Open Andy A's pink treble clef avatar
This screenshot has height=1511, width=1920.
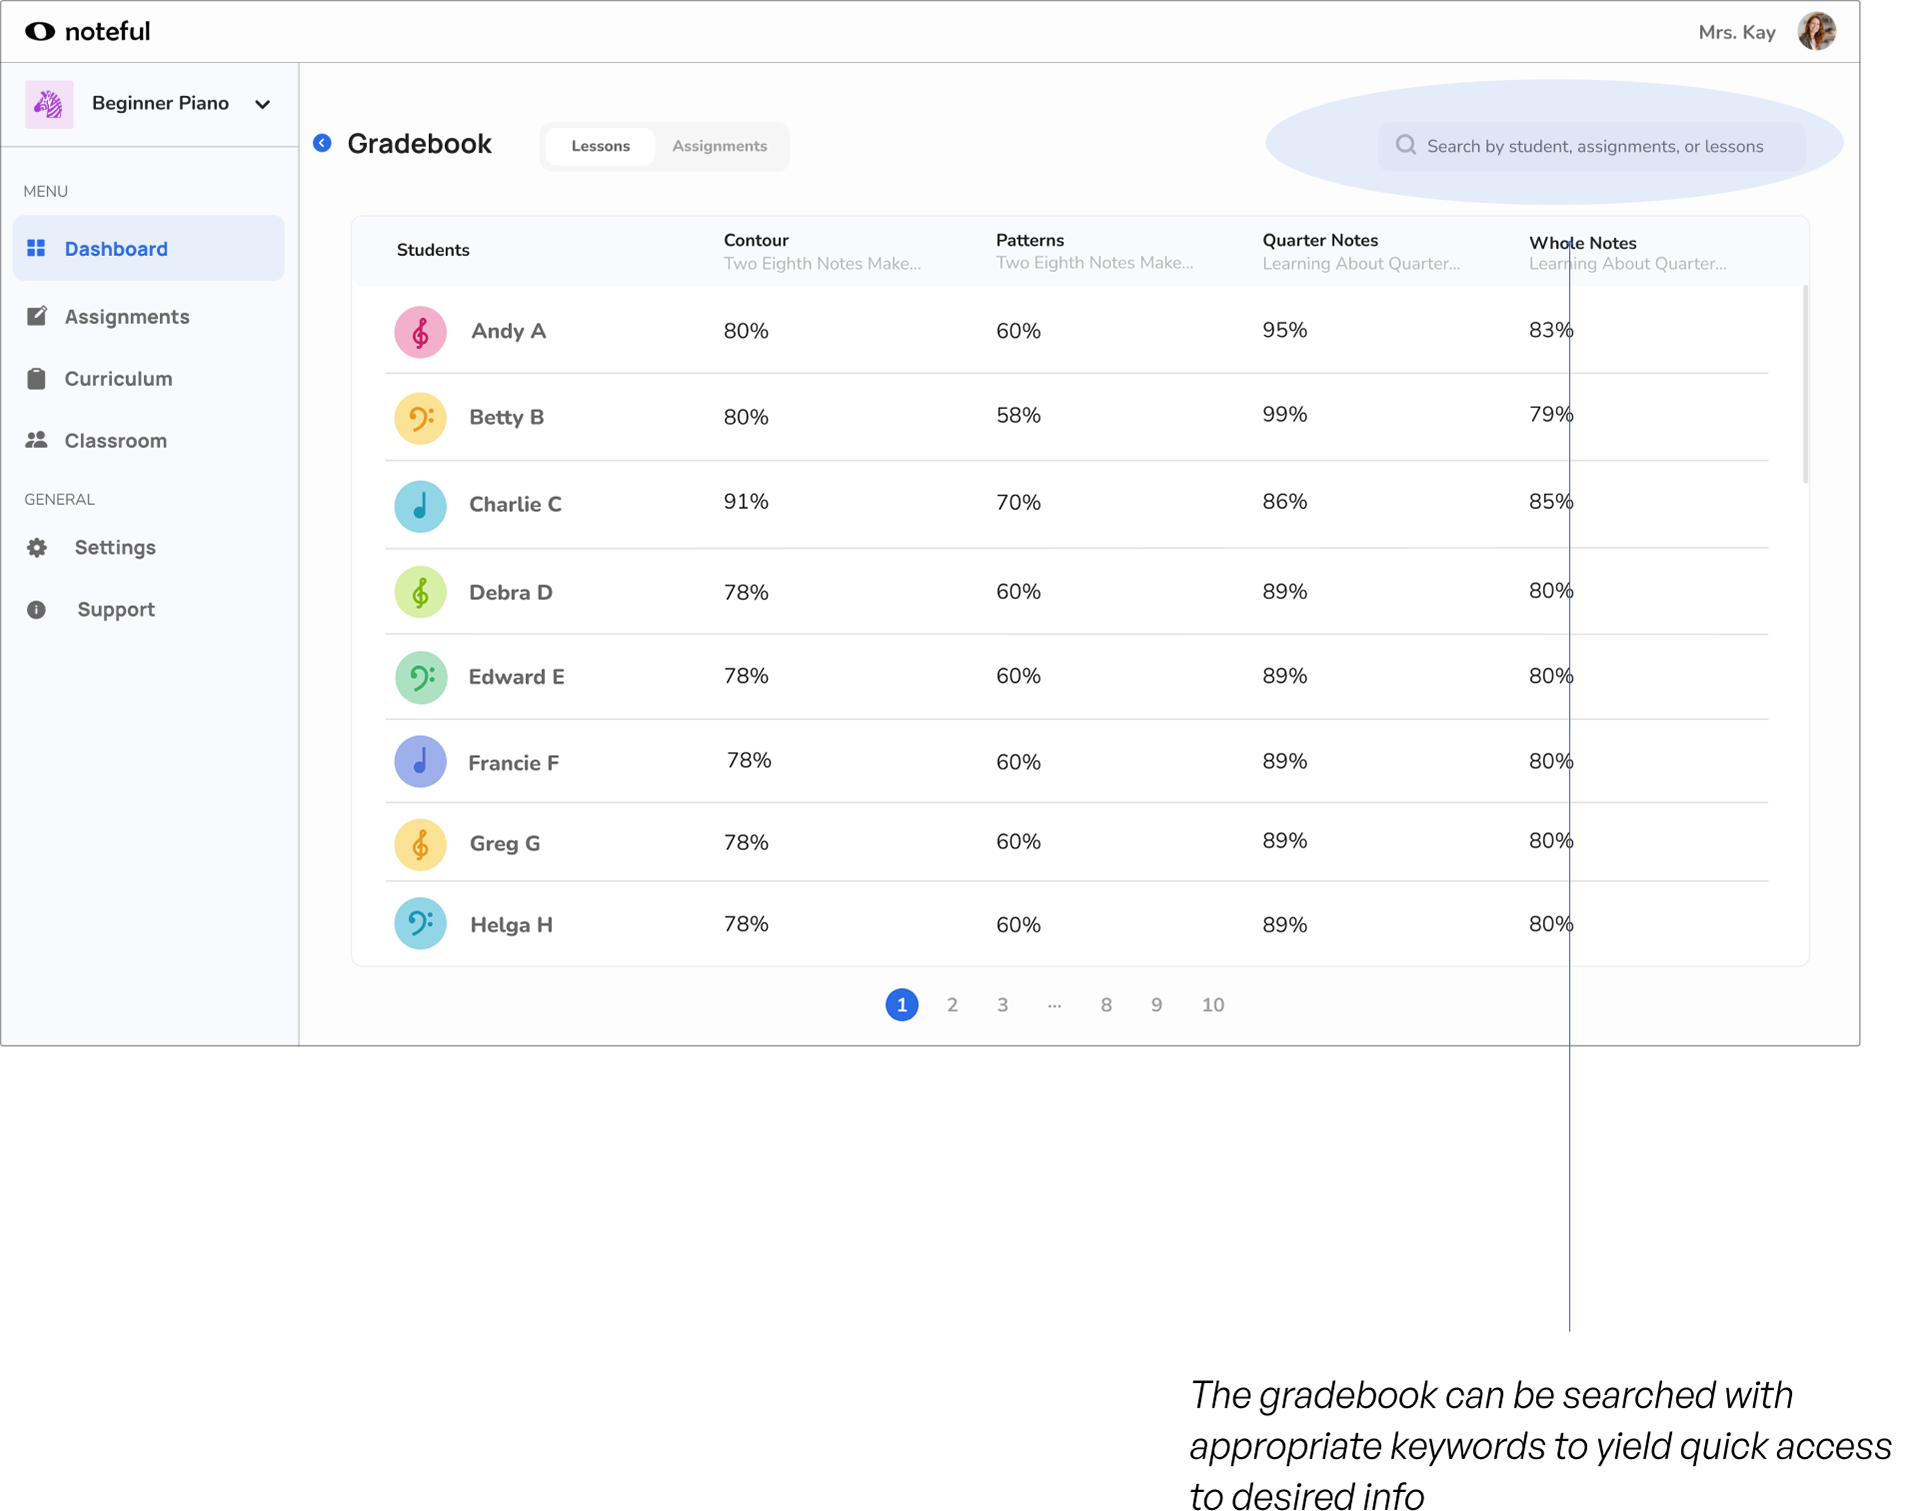coord(420,332)
